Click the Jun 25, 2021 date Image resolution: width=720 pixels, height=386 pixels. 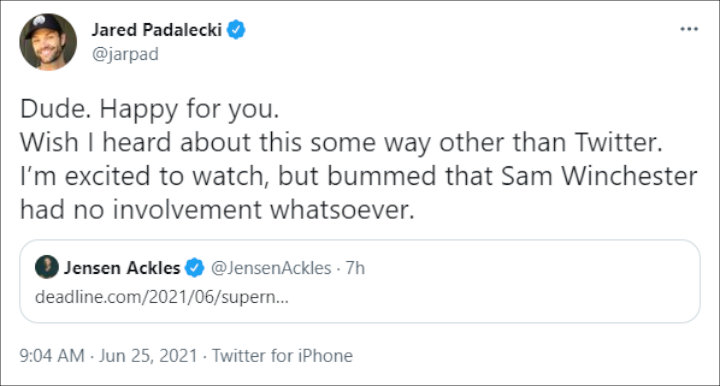[x=148, y=356]
